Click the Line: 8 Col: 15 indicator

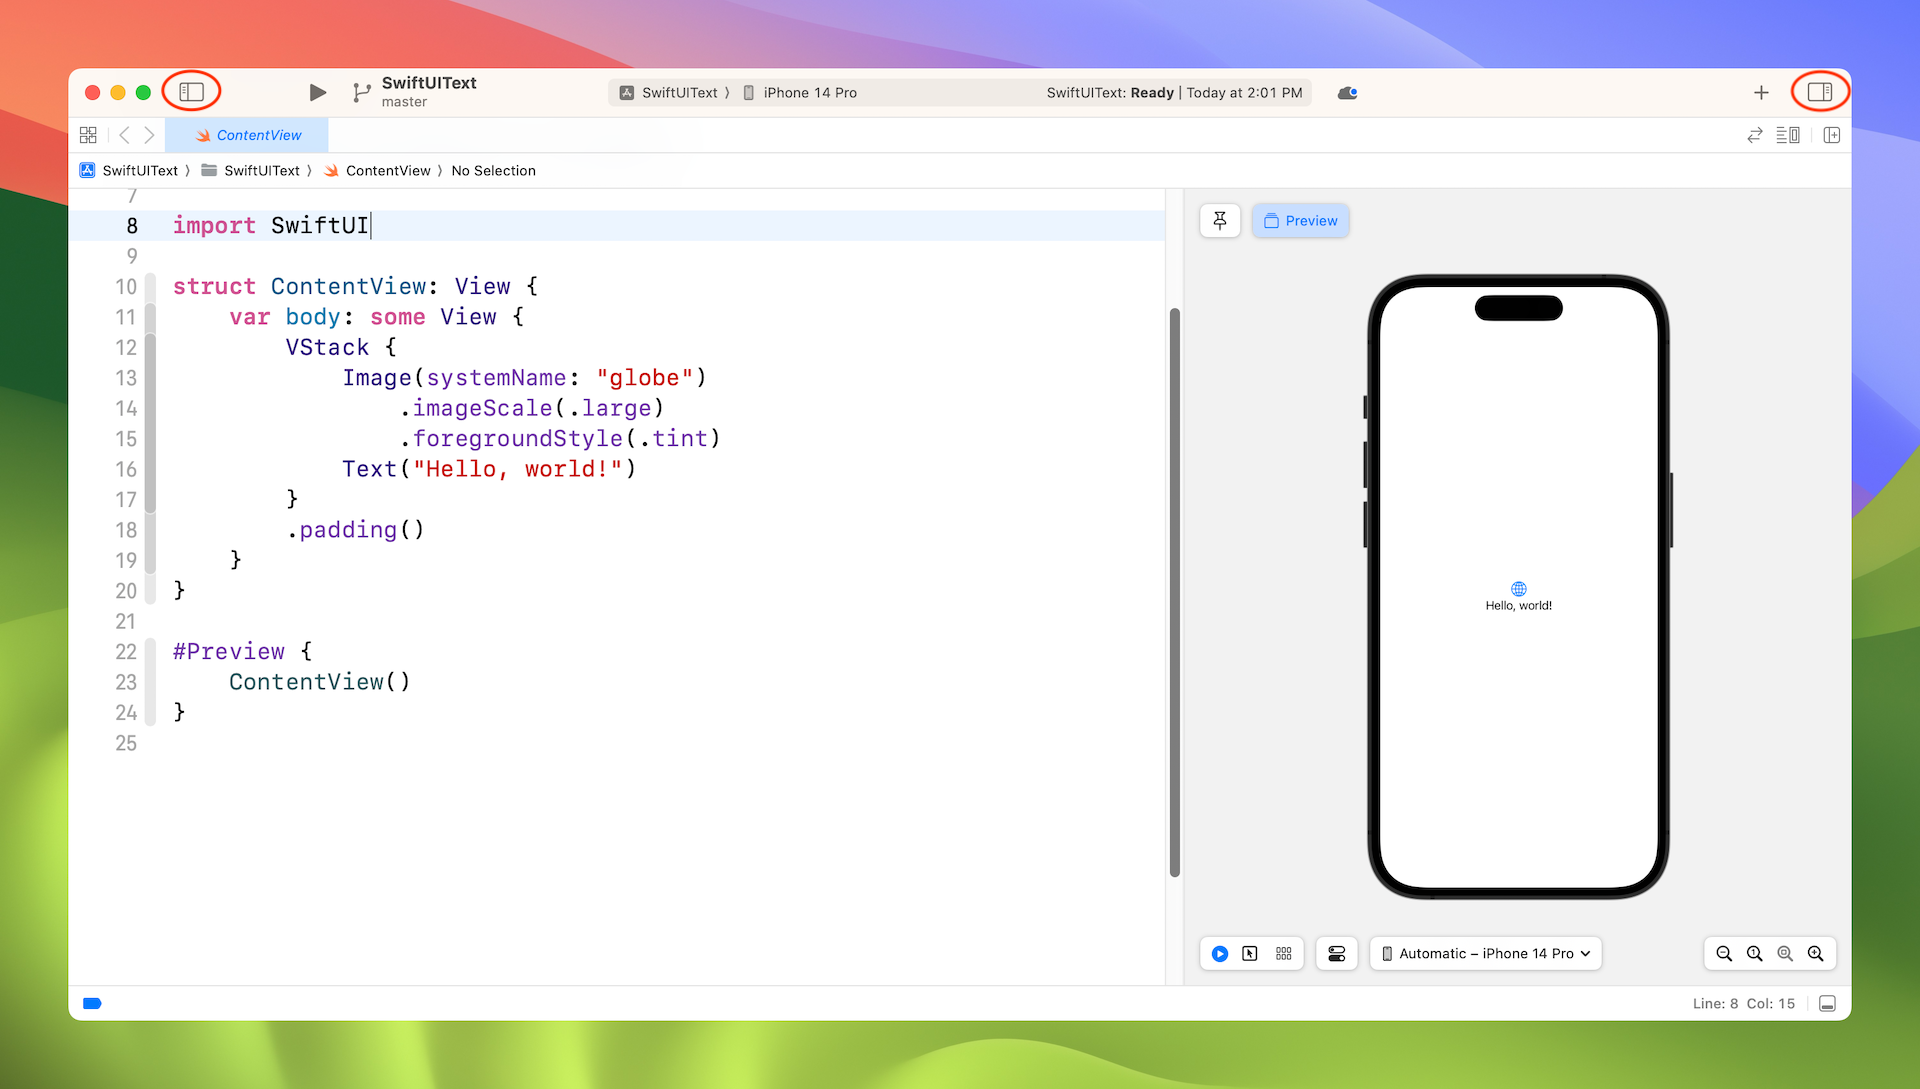click(1744, 1003)
